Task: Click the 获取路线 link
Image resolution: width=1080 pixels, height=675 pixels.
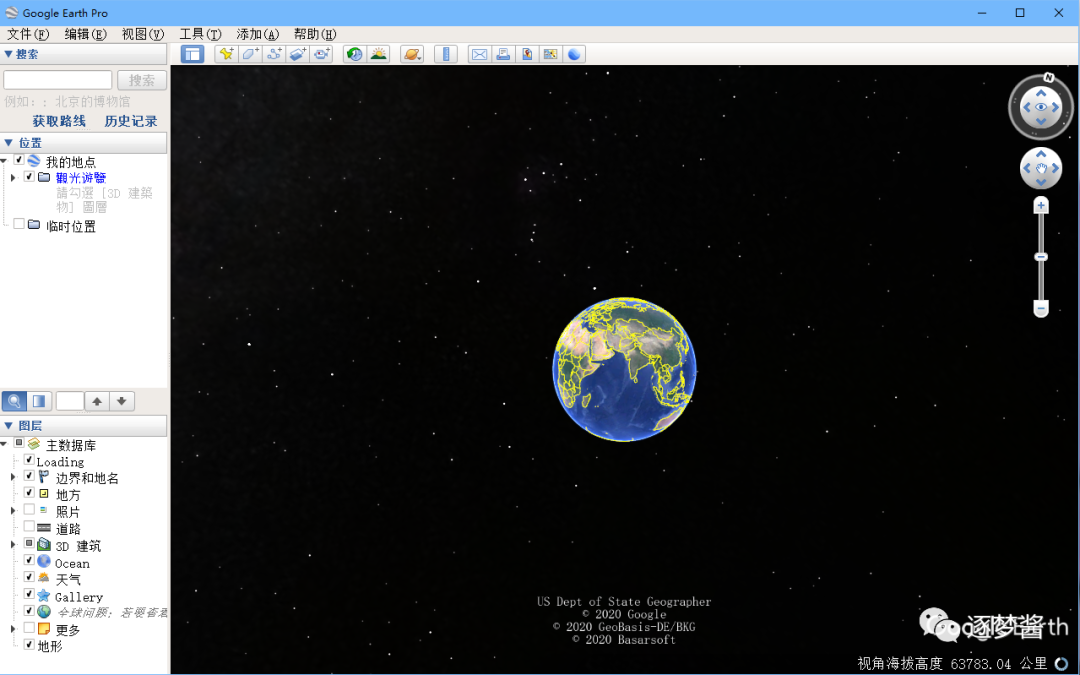Action: click(x=59, y=121)
